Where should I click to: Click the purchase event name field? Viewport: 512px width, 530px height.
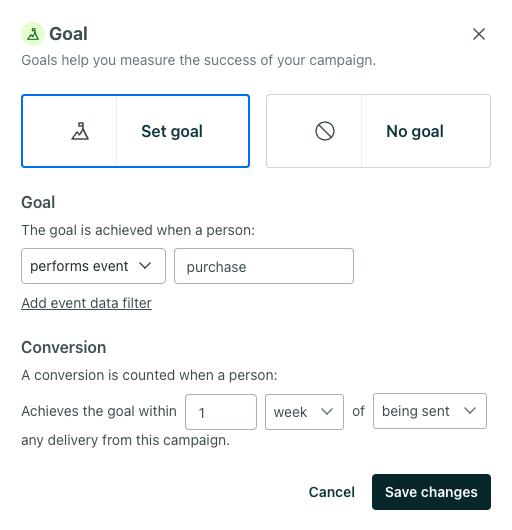[x=264, y=266]
